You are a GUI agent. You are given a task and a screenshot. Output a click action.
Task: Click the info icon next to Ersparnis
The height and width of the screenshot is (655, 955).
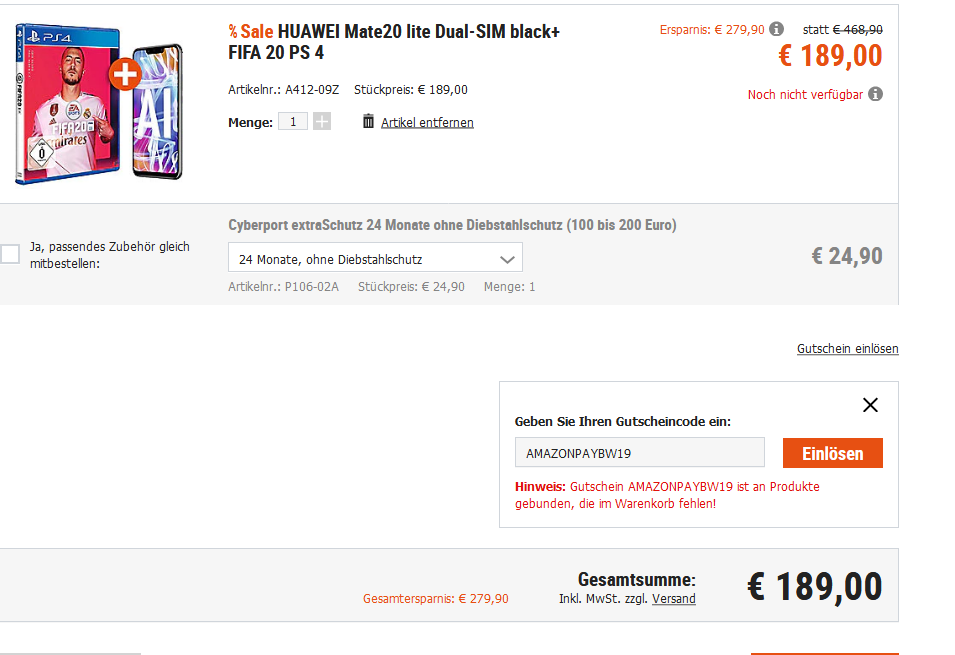pos(777,29)
